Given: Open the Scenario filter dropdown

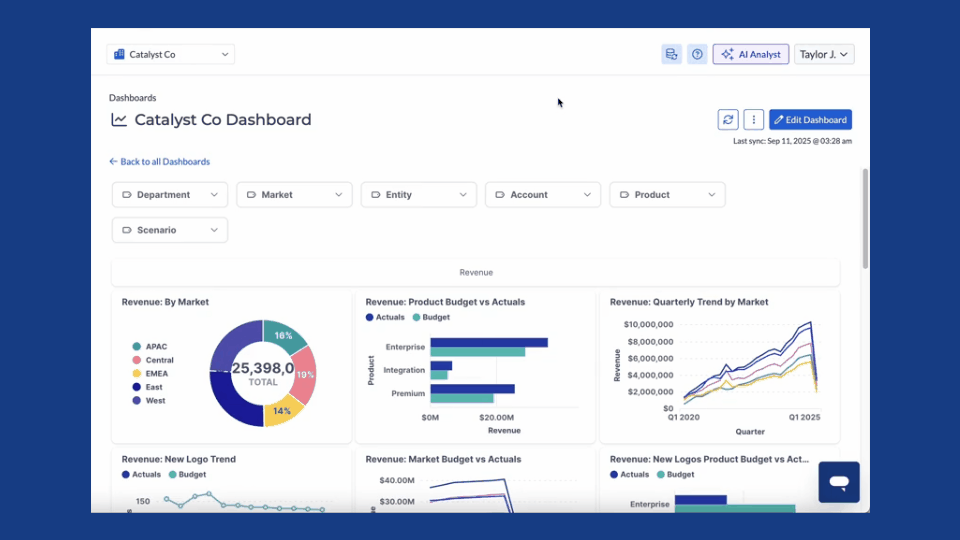Looking at the screenshot, I should click(170, 230).
